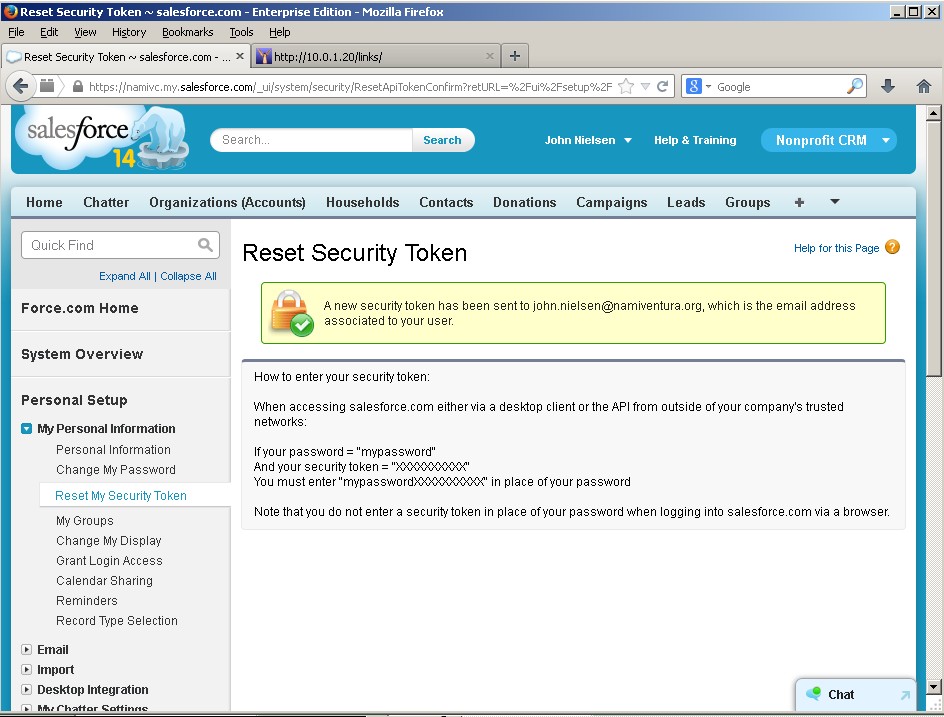Go to the Firefox home icon
Screen dimensions: 944x717
point(924,87)
